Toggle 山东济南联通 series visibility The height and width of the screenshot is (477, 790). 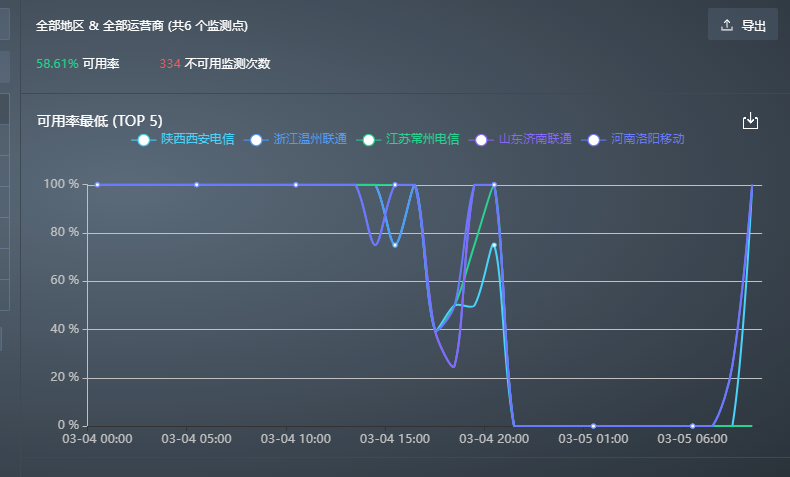coord(523,139)
